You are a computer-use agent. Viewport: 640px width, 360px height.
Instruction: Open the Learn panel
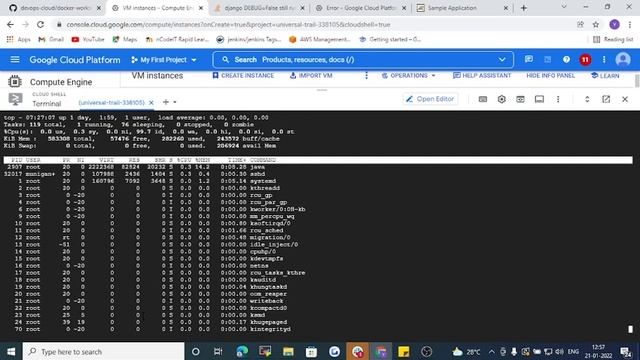click(x=605, y=76)
